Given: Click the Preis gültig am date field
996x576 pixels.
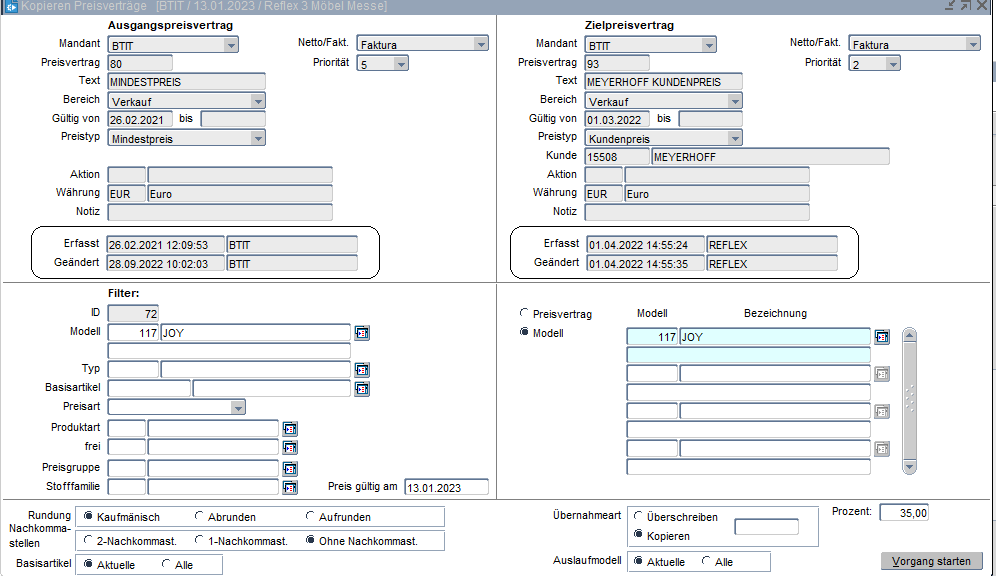Looking at the screenshot, I should pyautogui.click(x=446, y=487).
